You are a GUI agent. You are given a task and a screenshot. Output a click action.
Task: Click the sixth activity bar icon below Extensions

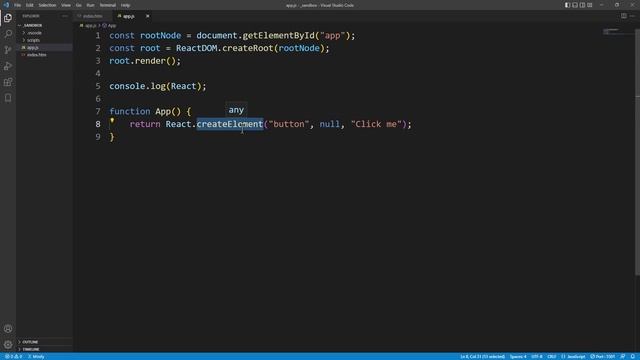(8, 98)
